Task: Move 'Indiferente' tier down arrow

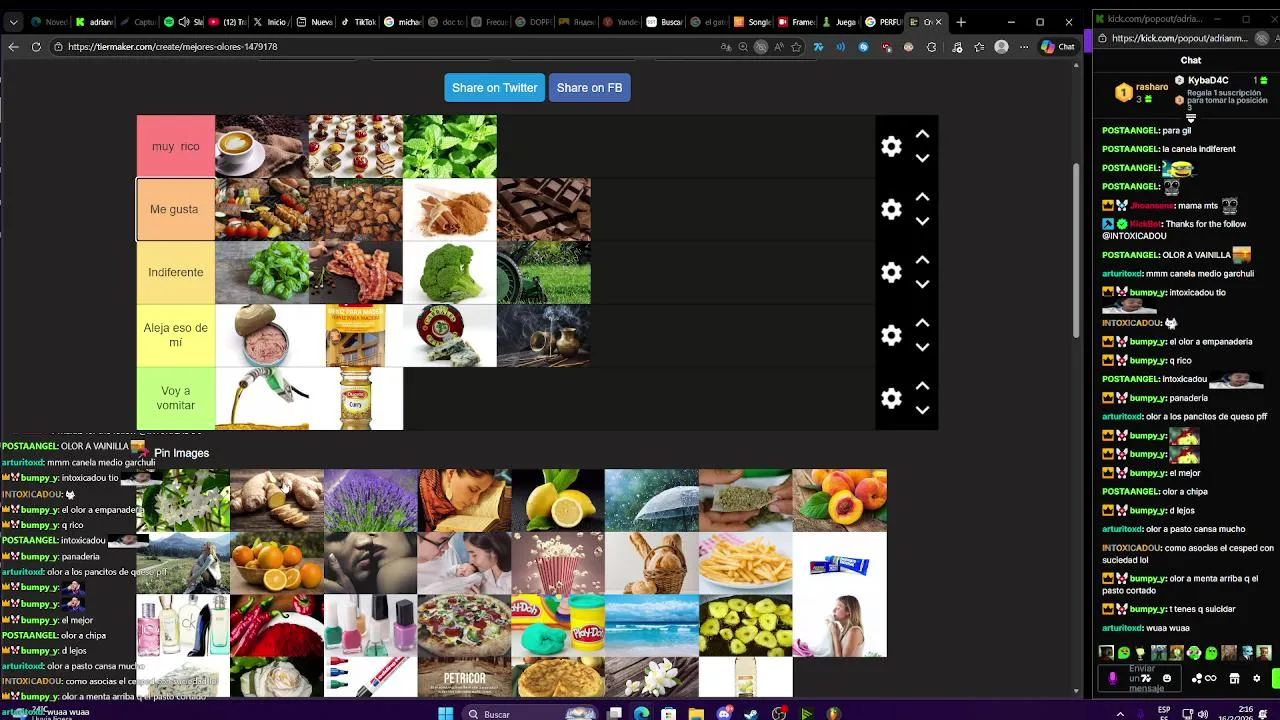Action: (922, 284)
